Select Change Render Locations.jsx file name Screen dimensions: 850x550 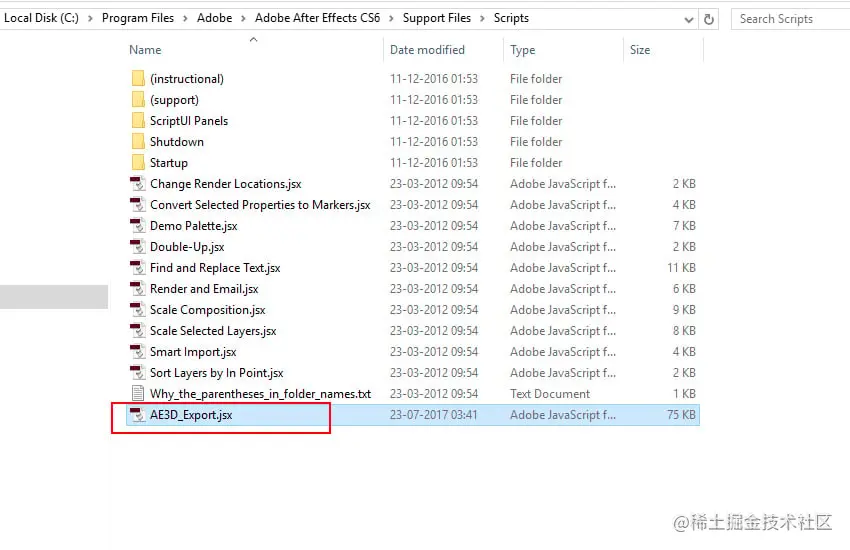pyautogui.click(x=226, y=184)
